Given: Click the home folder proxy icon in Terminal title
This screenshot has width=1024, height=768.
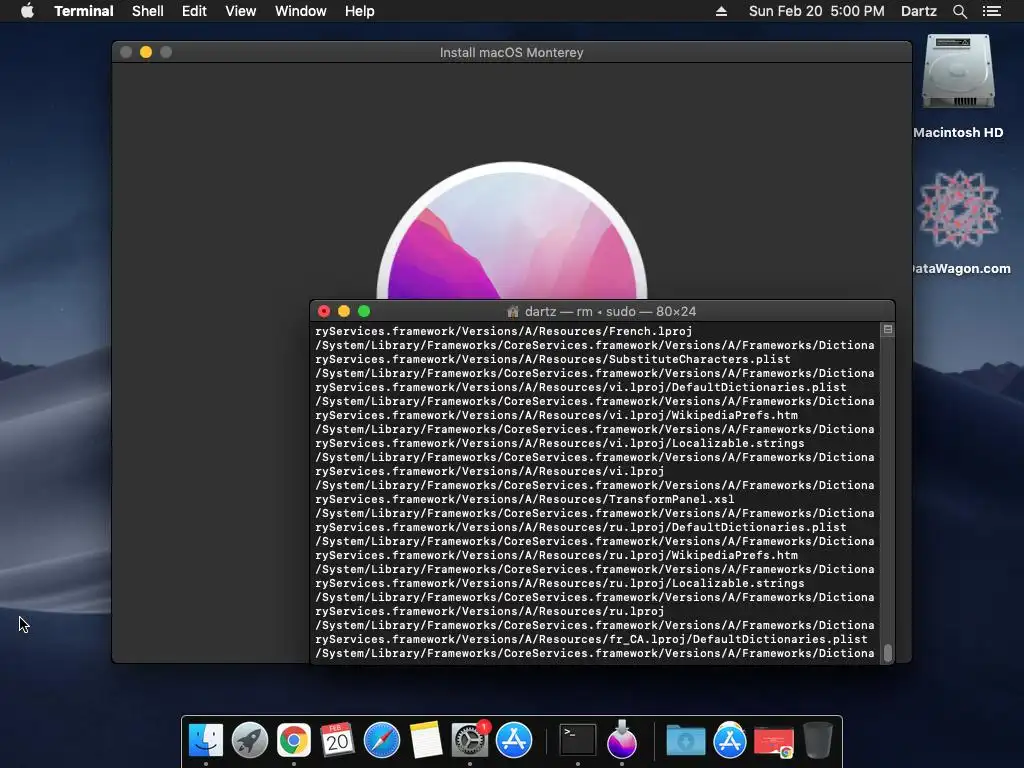Looking at the screenshot, I should (x=513, y=312).
